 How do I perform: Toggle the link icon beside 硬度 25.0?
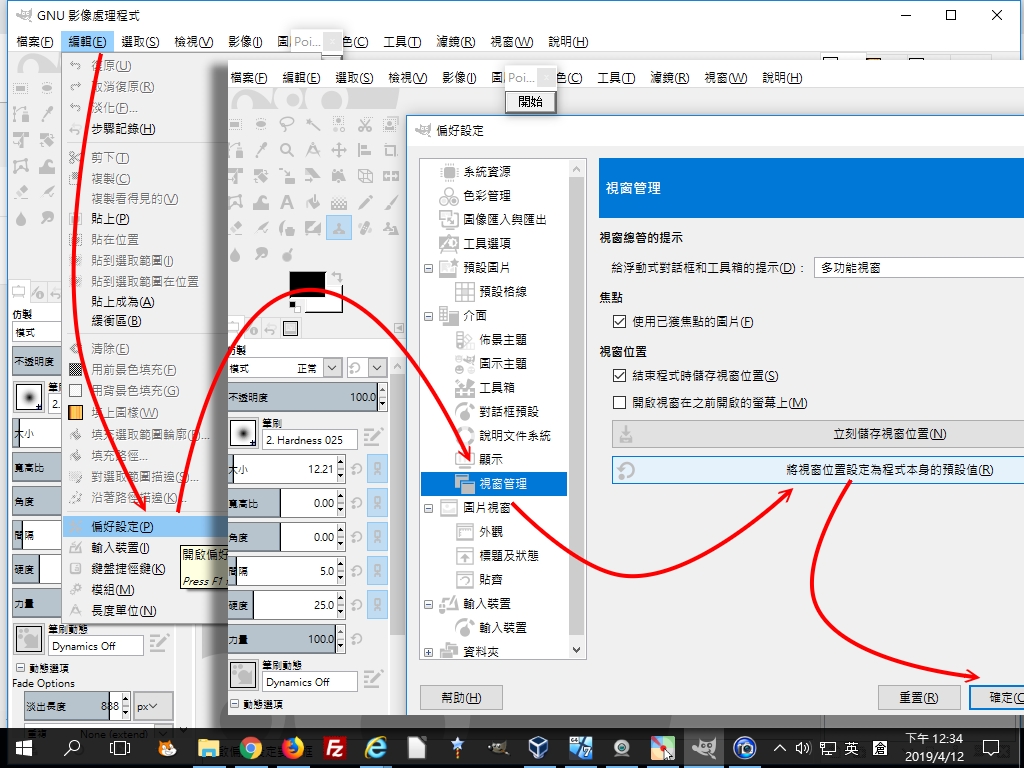coord(377,605)
